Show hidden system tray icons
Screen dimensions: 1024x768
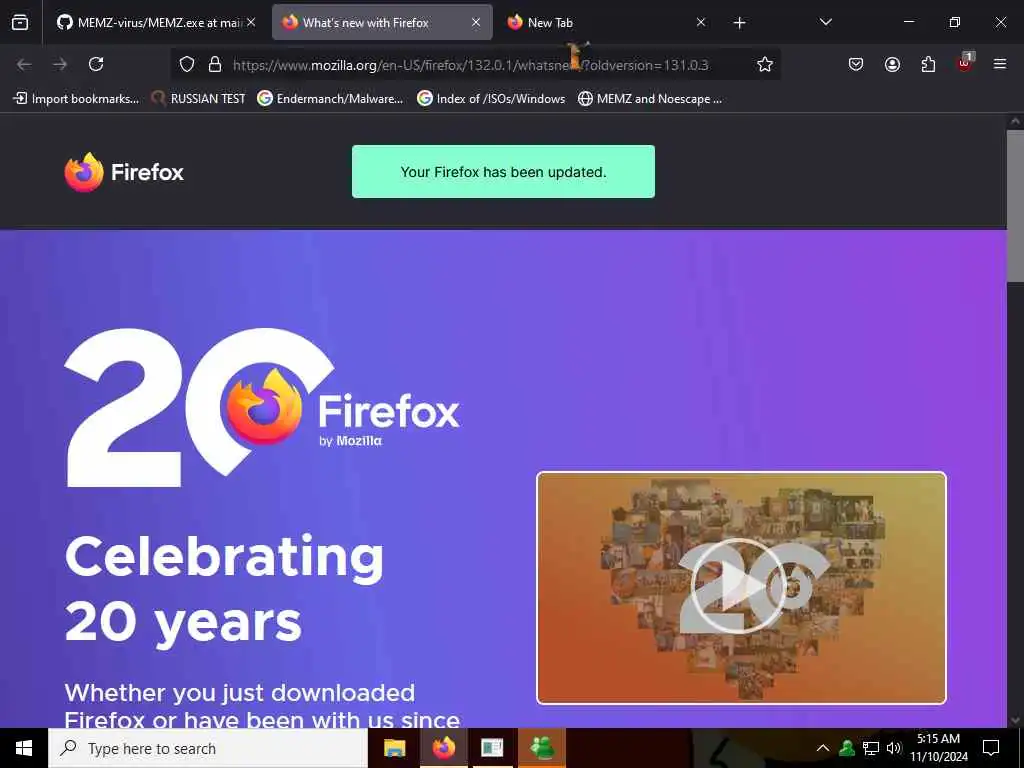click(823, 748)
